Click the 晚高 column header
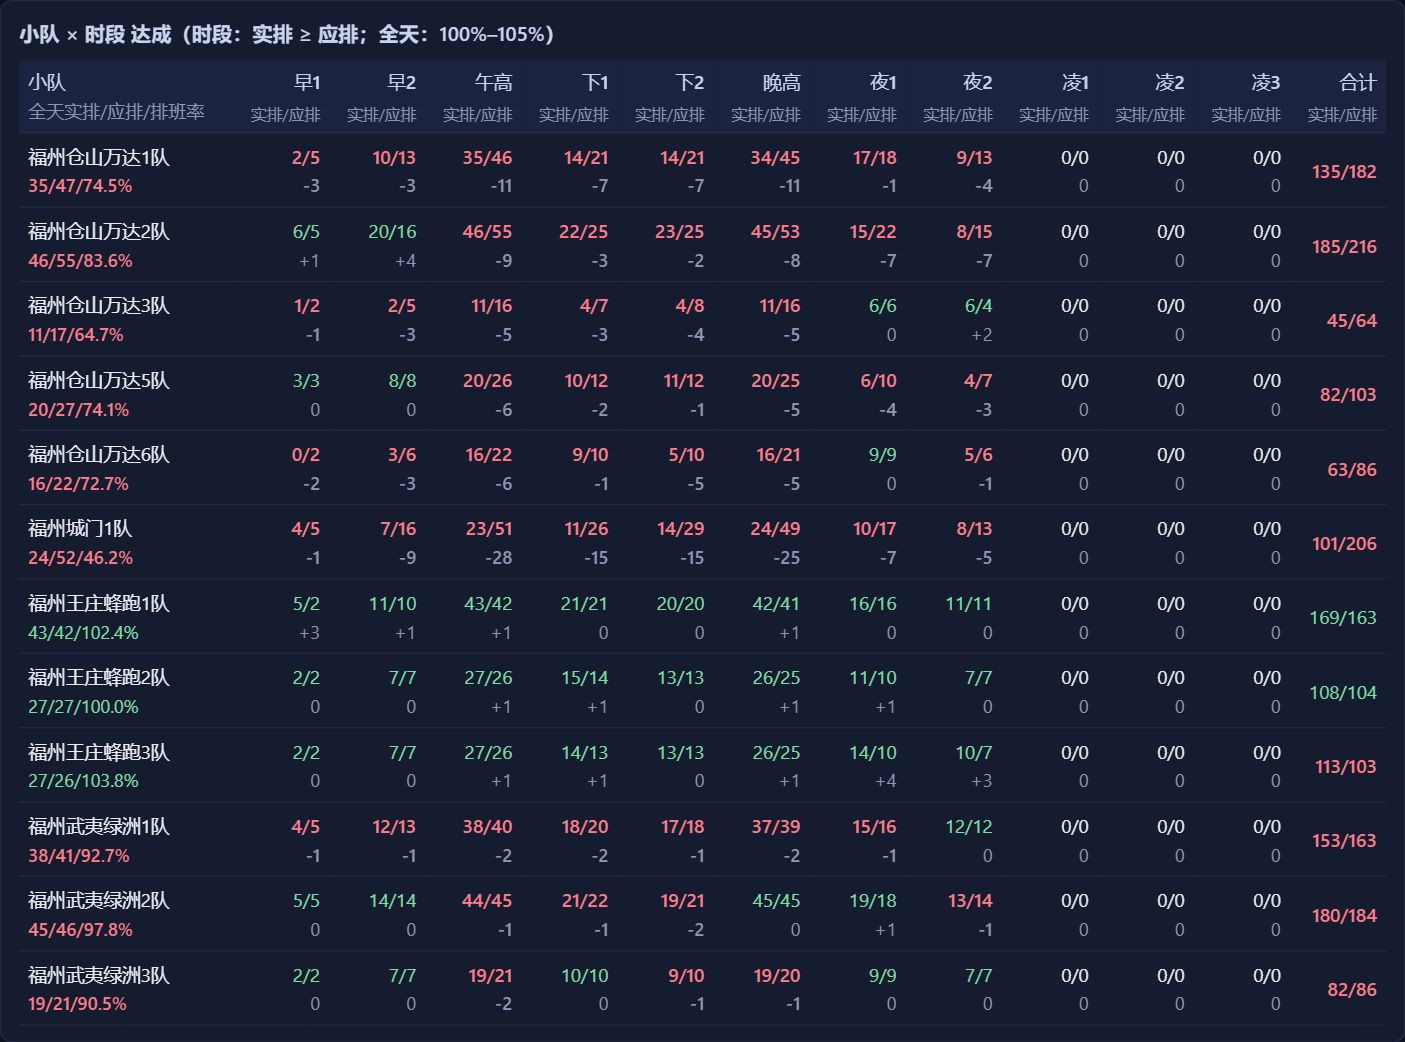Image resolution: width=1405 pixels, height=1042 pixels. click(x=781, y=83)
